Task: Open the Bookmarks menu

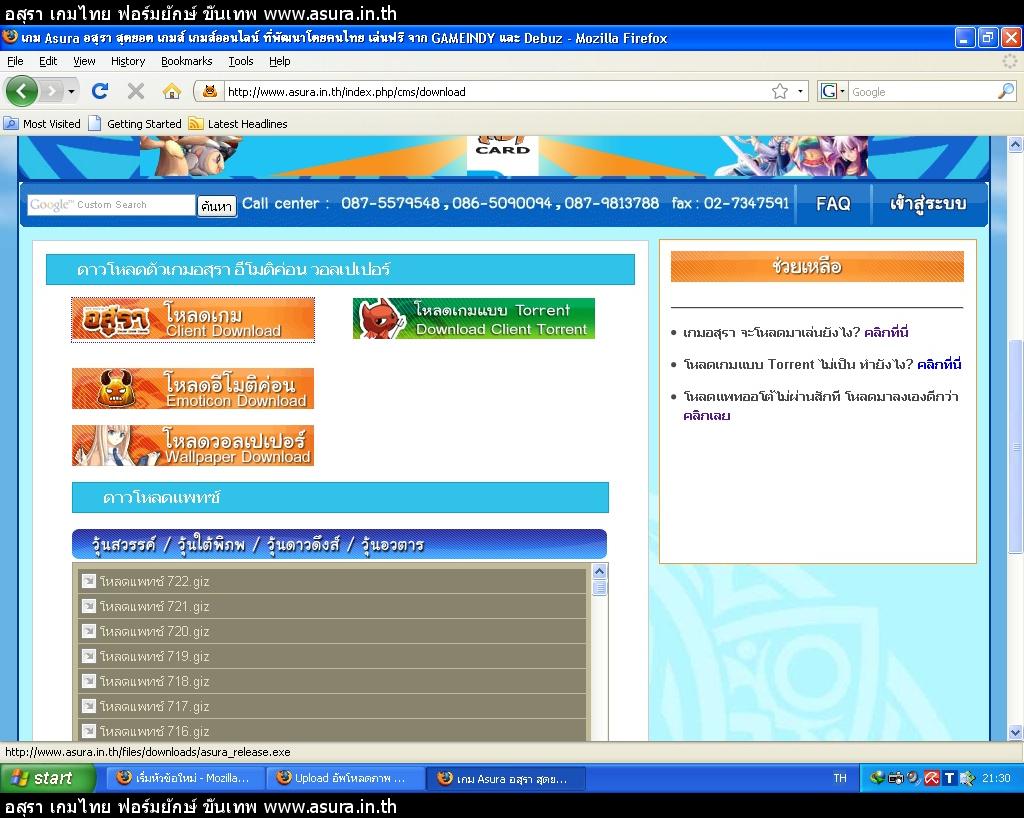Action: coord(186,61)
